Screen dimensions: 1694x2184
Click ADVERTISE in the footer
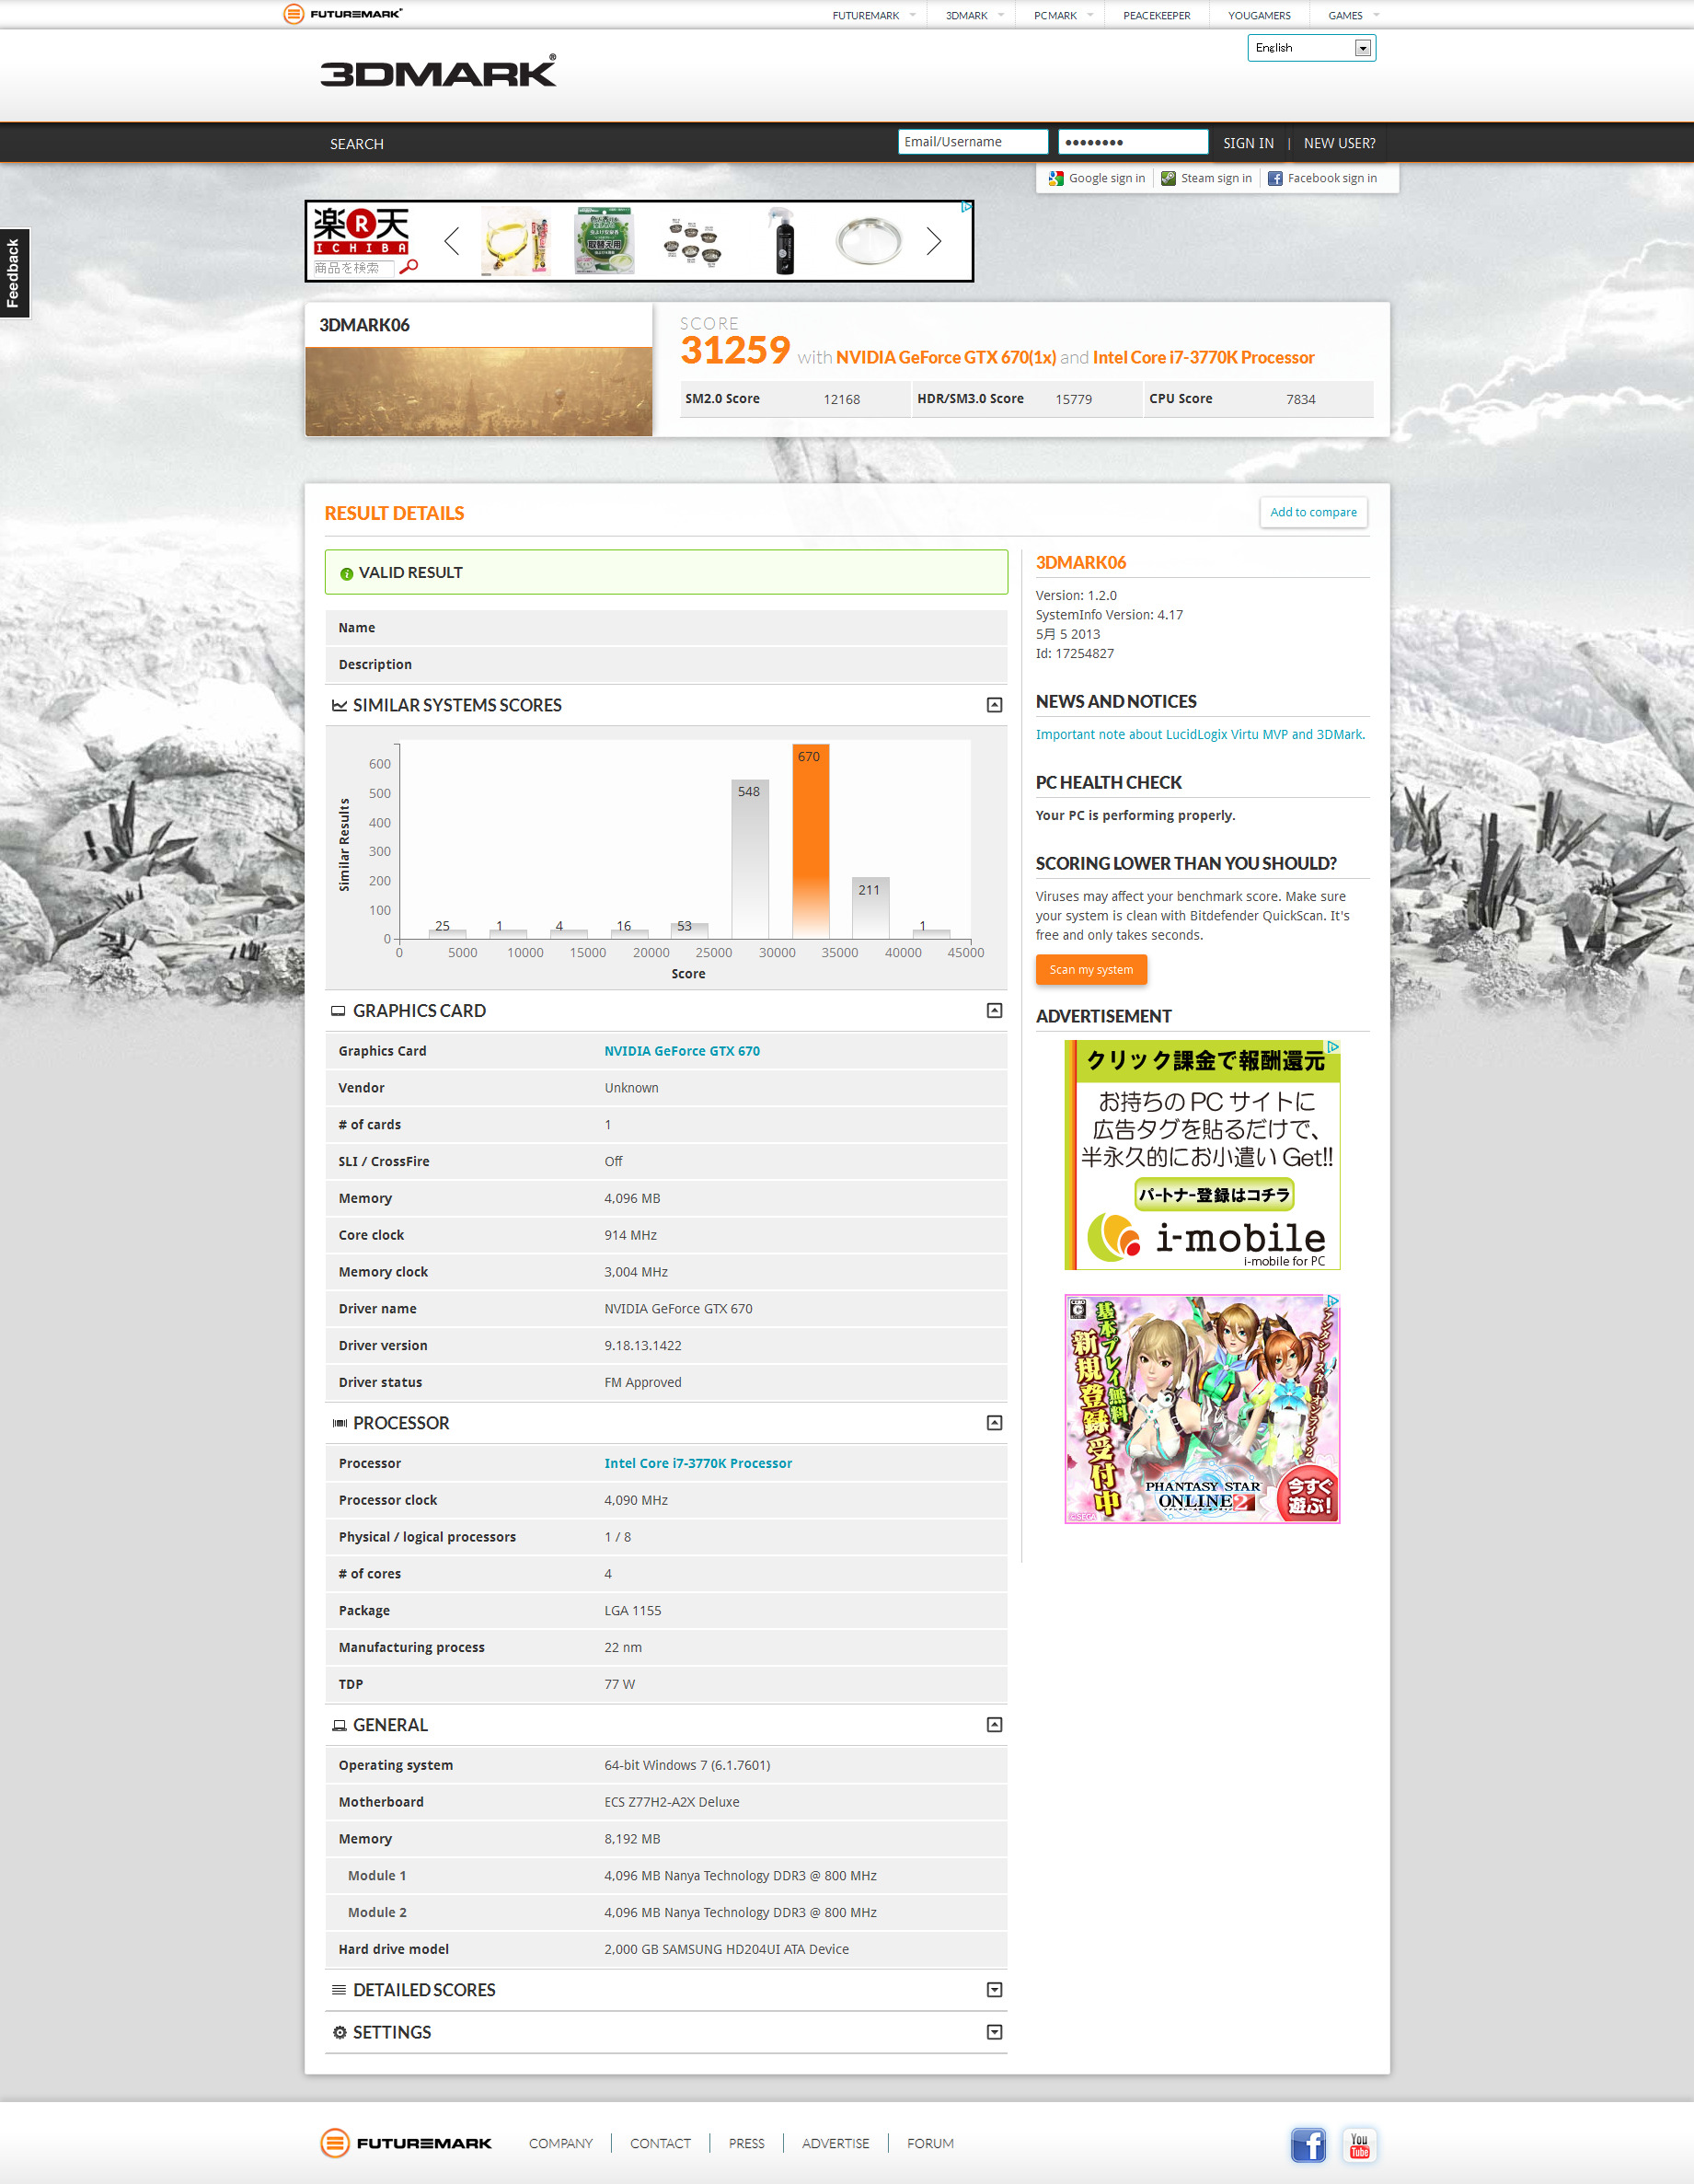click(x=835, y=2143)
